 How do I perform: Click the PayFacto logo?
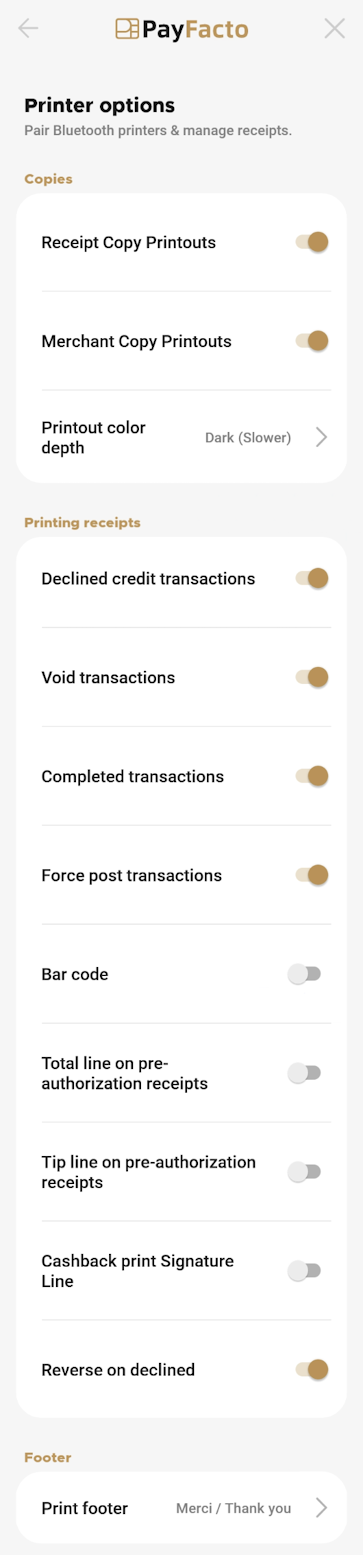(x=182, y=29)
